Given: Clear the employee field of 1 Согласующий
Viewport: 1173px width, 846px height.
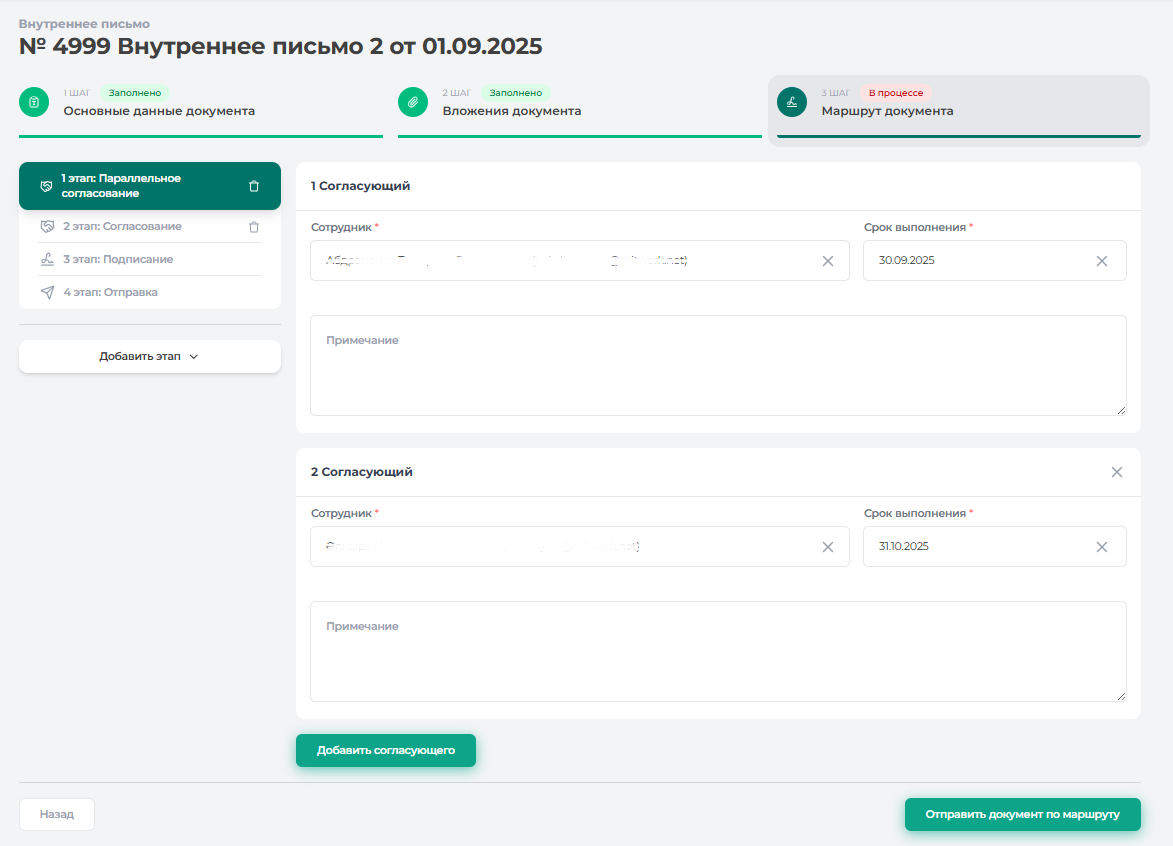Looking at the screenshot, I should coord(827,261).
